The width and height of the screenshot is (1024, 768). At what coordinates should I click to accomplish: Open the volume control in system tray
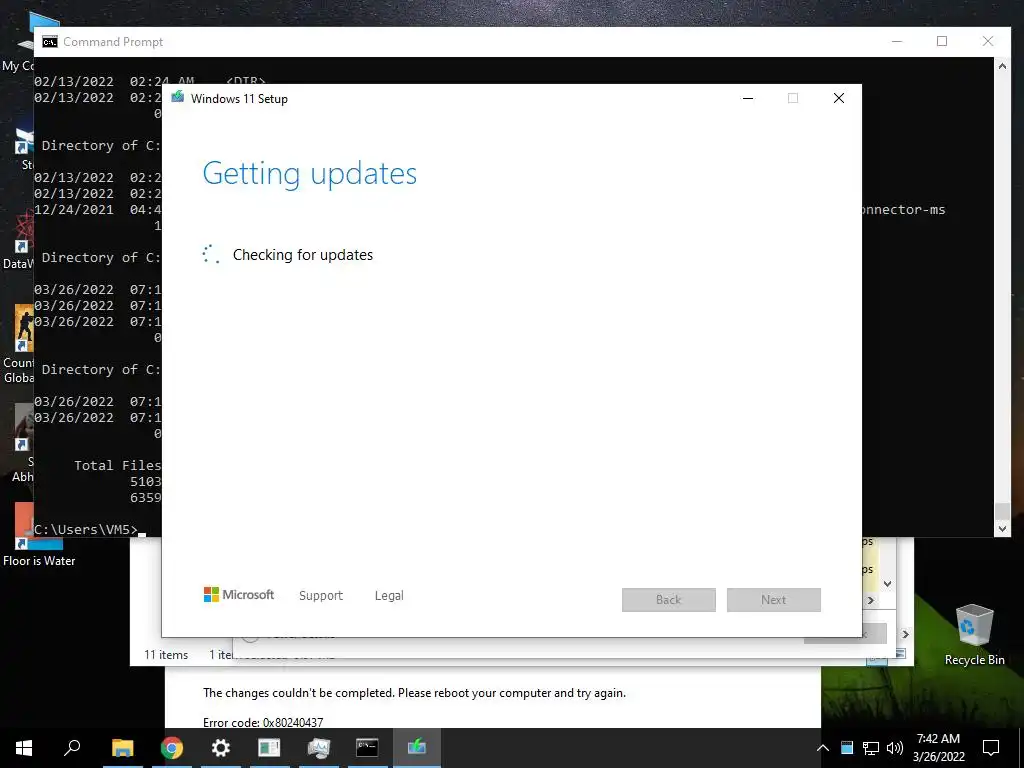click(895, 748)
